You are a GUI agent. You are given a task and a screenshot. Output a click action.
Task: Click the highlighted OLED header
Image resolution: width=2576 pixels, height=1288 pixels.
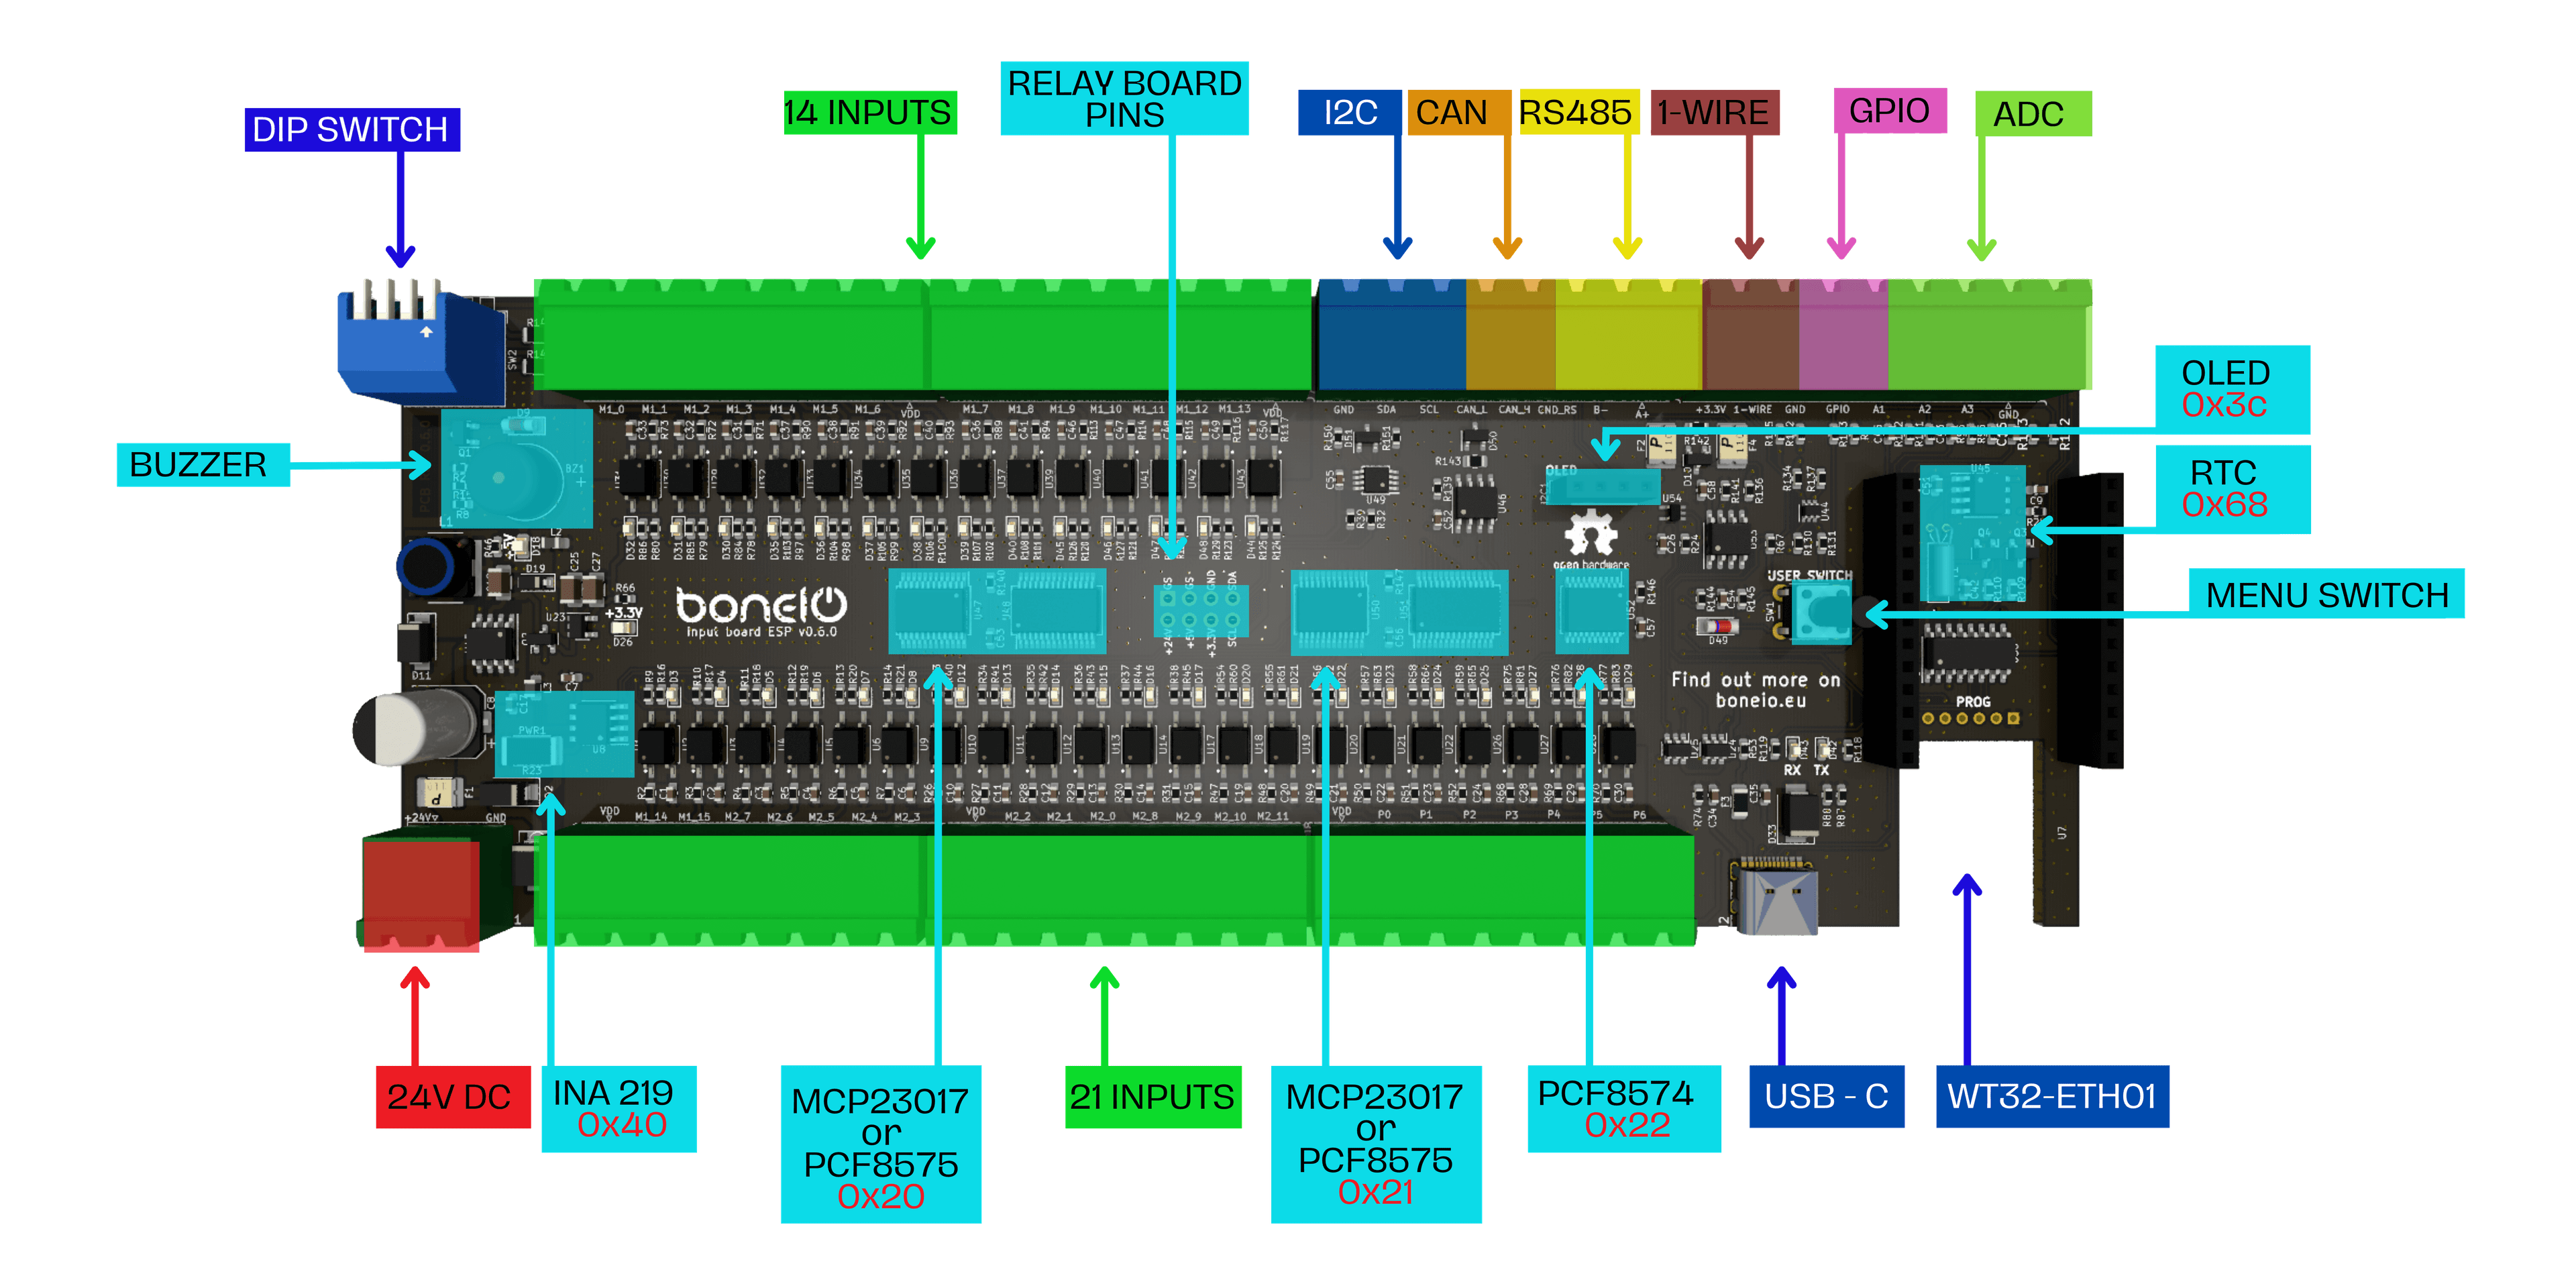[1602, 488]
